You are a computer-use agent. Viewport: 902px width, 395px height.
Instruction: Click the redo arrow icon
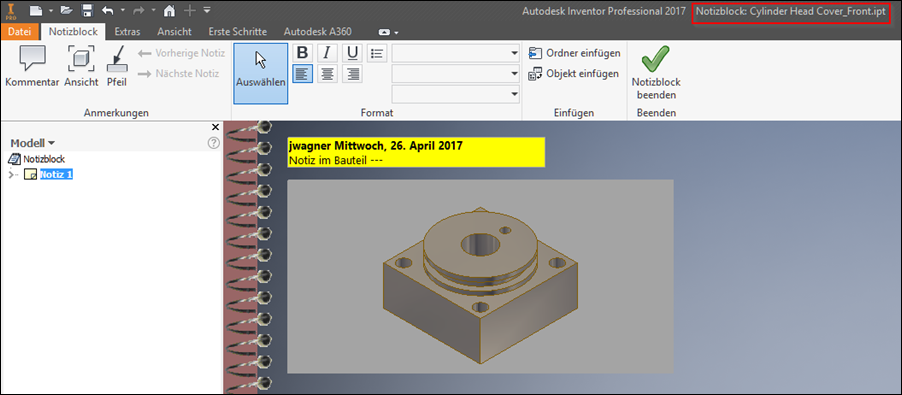click(x=138, y=10)
